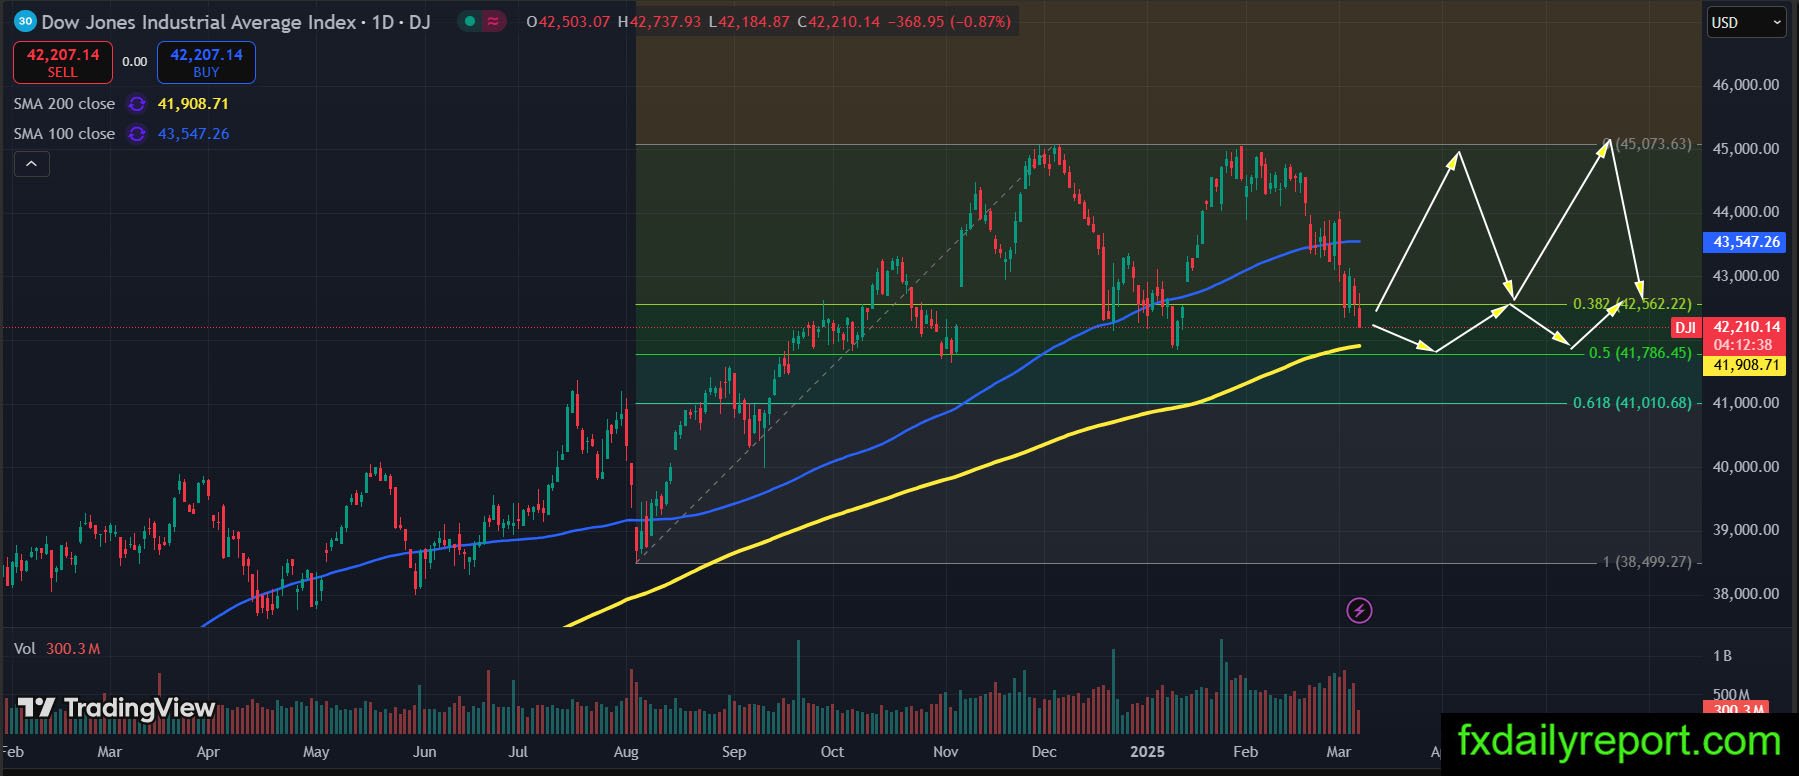This screenshot has width=1799, height=776.
Task: Click the 38,000.00 price axis label
Action: tap(1745, 594)
